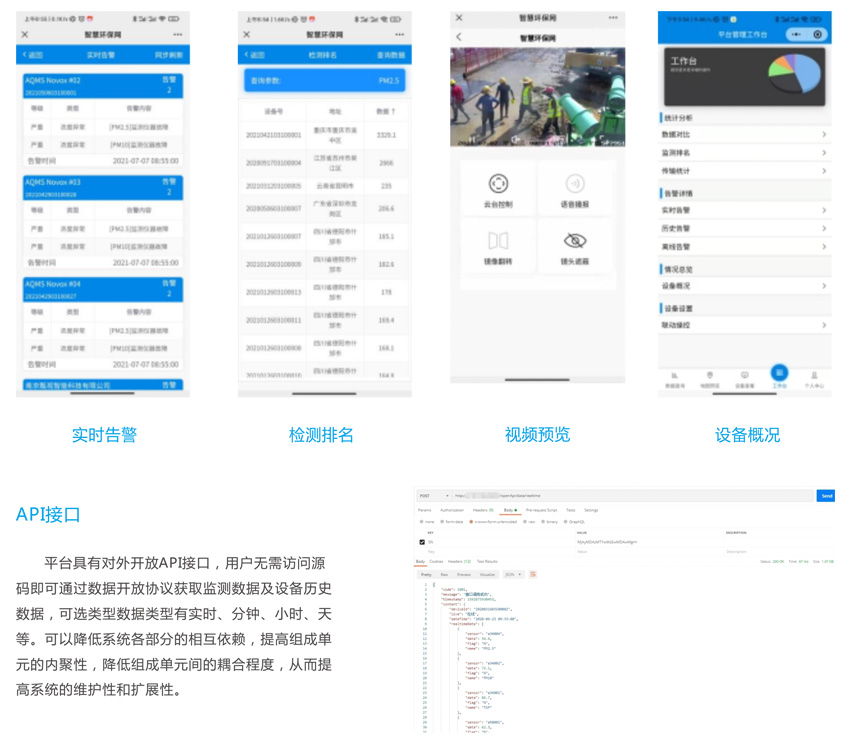Open the JSON format dropdown
850x741 pixels.
513,574
